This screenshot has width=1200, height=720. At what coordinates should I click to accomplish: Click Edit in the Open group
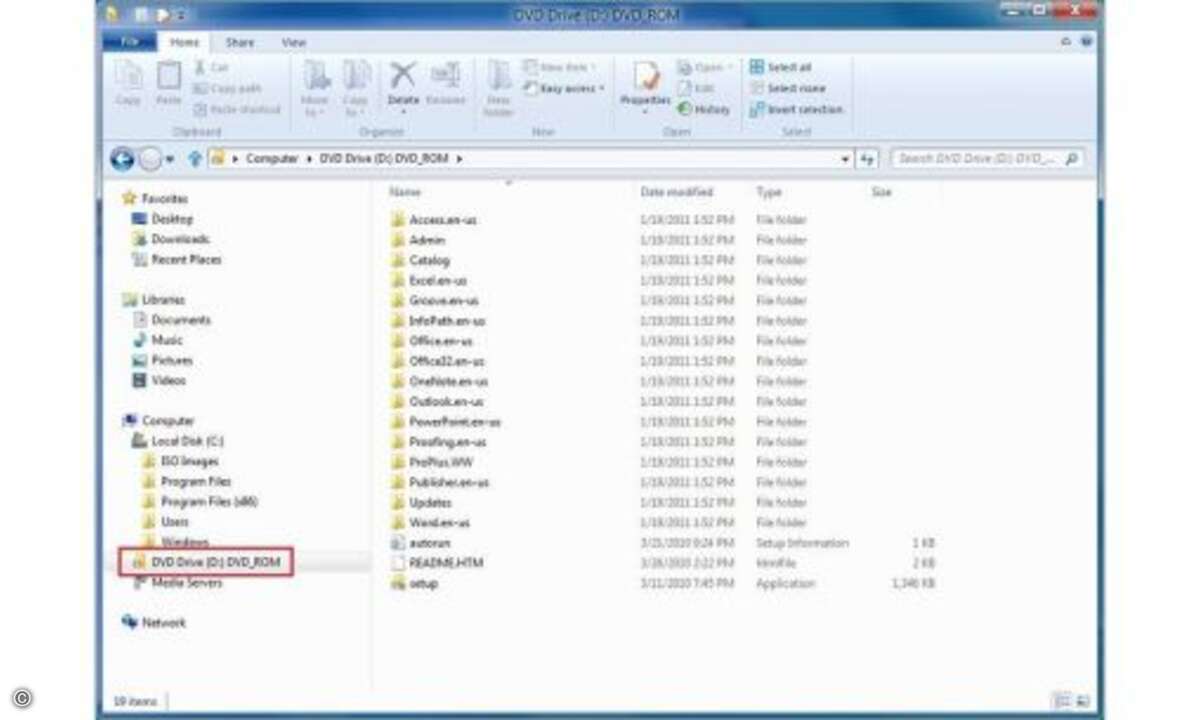696,88
